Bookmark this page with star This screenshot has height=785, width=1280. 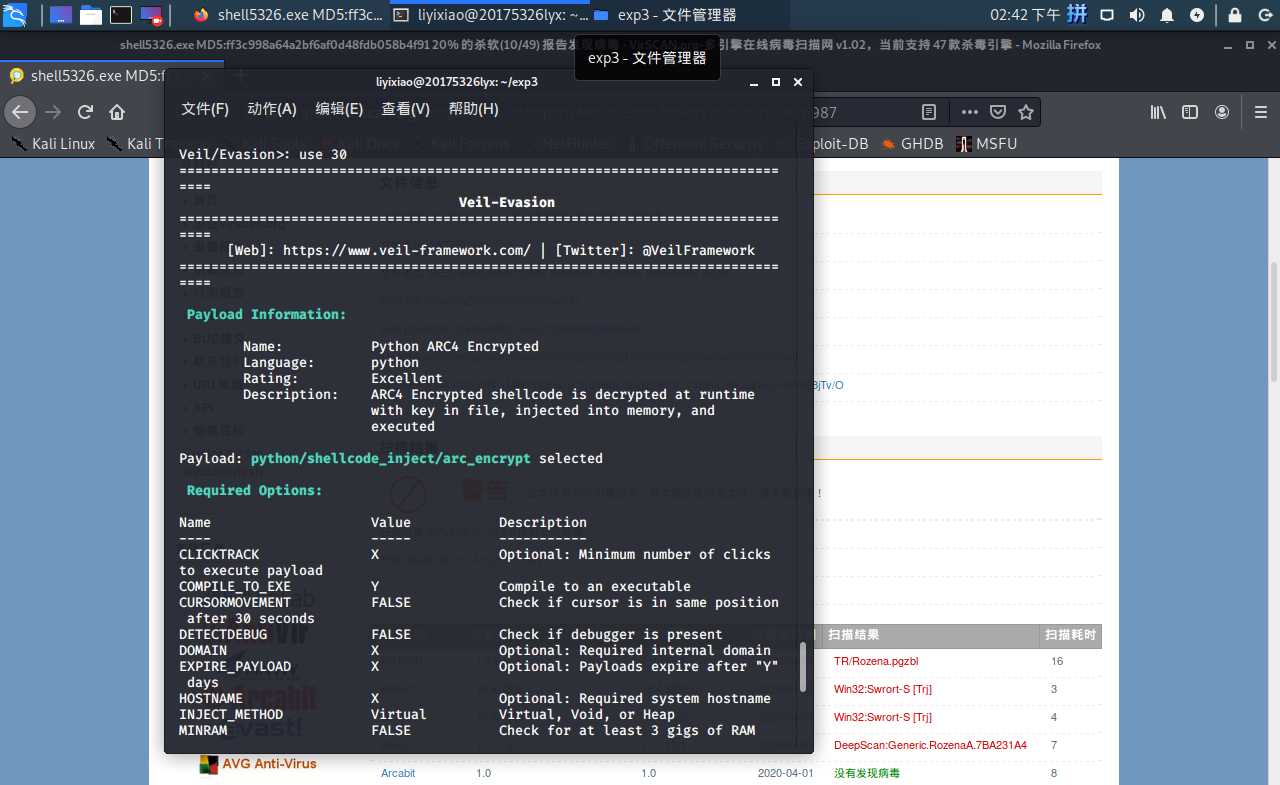pos(1025,112)
